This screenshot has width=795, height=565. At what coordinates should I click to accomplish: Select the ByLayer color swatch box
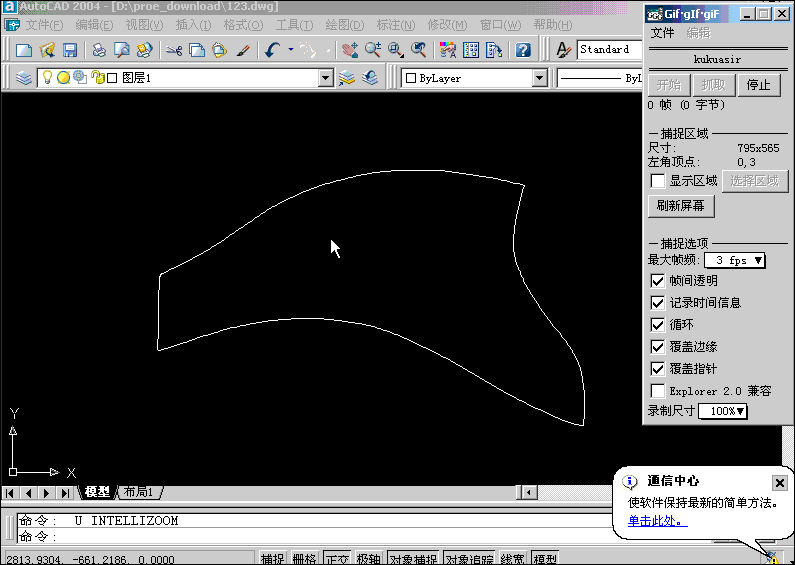coord(411,78)
